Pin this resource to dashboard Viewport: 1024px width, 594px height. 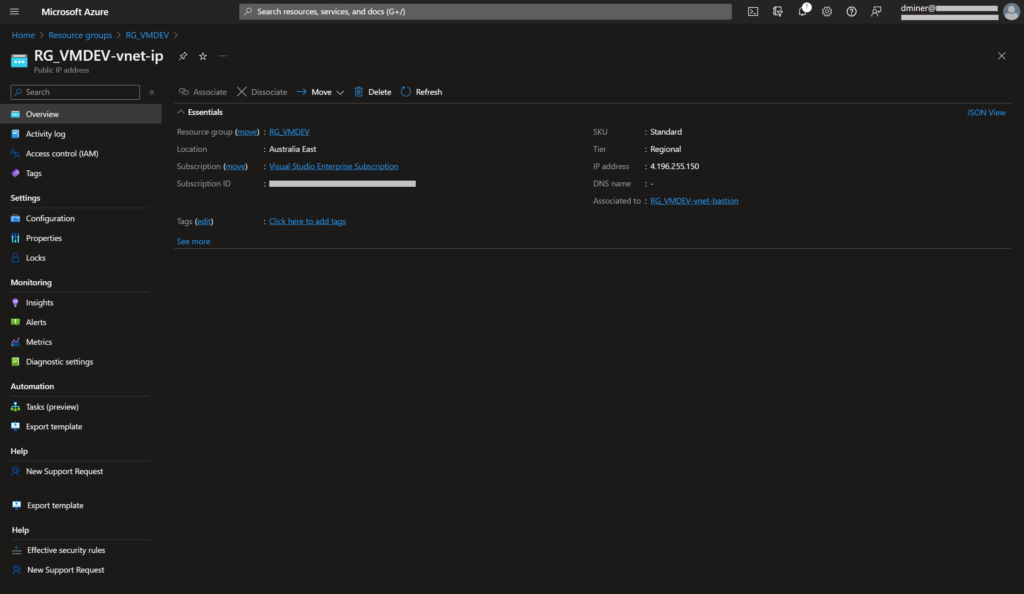pos(183,56)
